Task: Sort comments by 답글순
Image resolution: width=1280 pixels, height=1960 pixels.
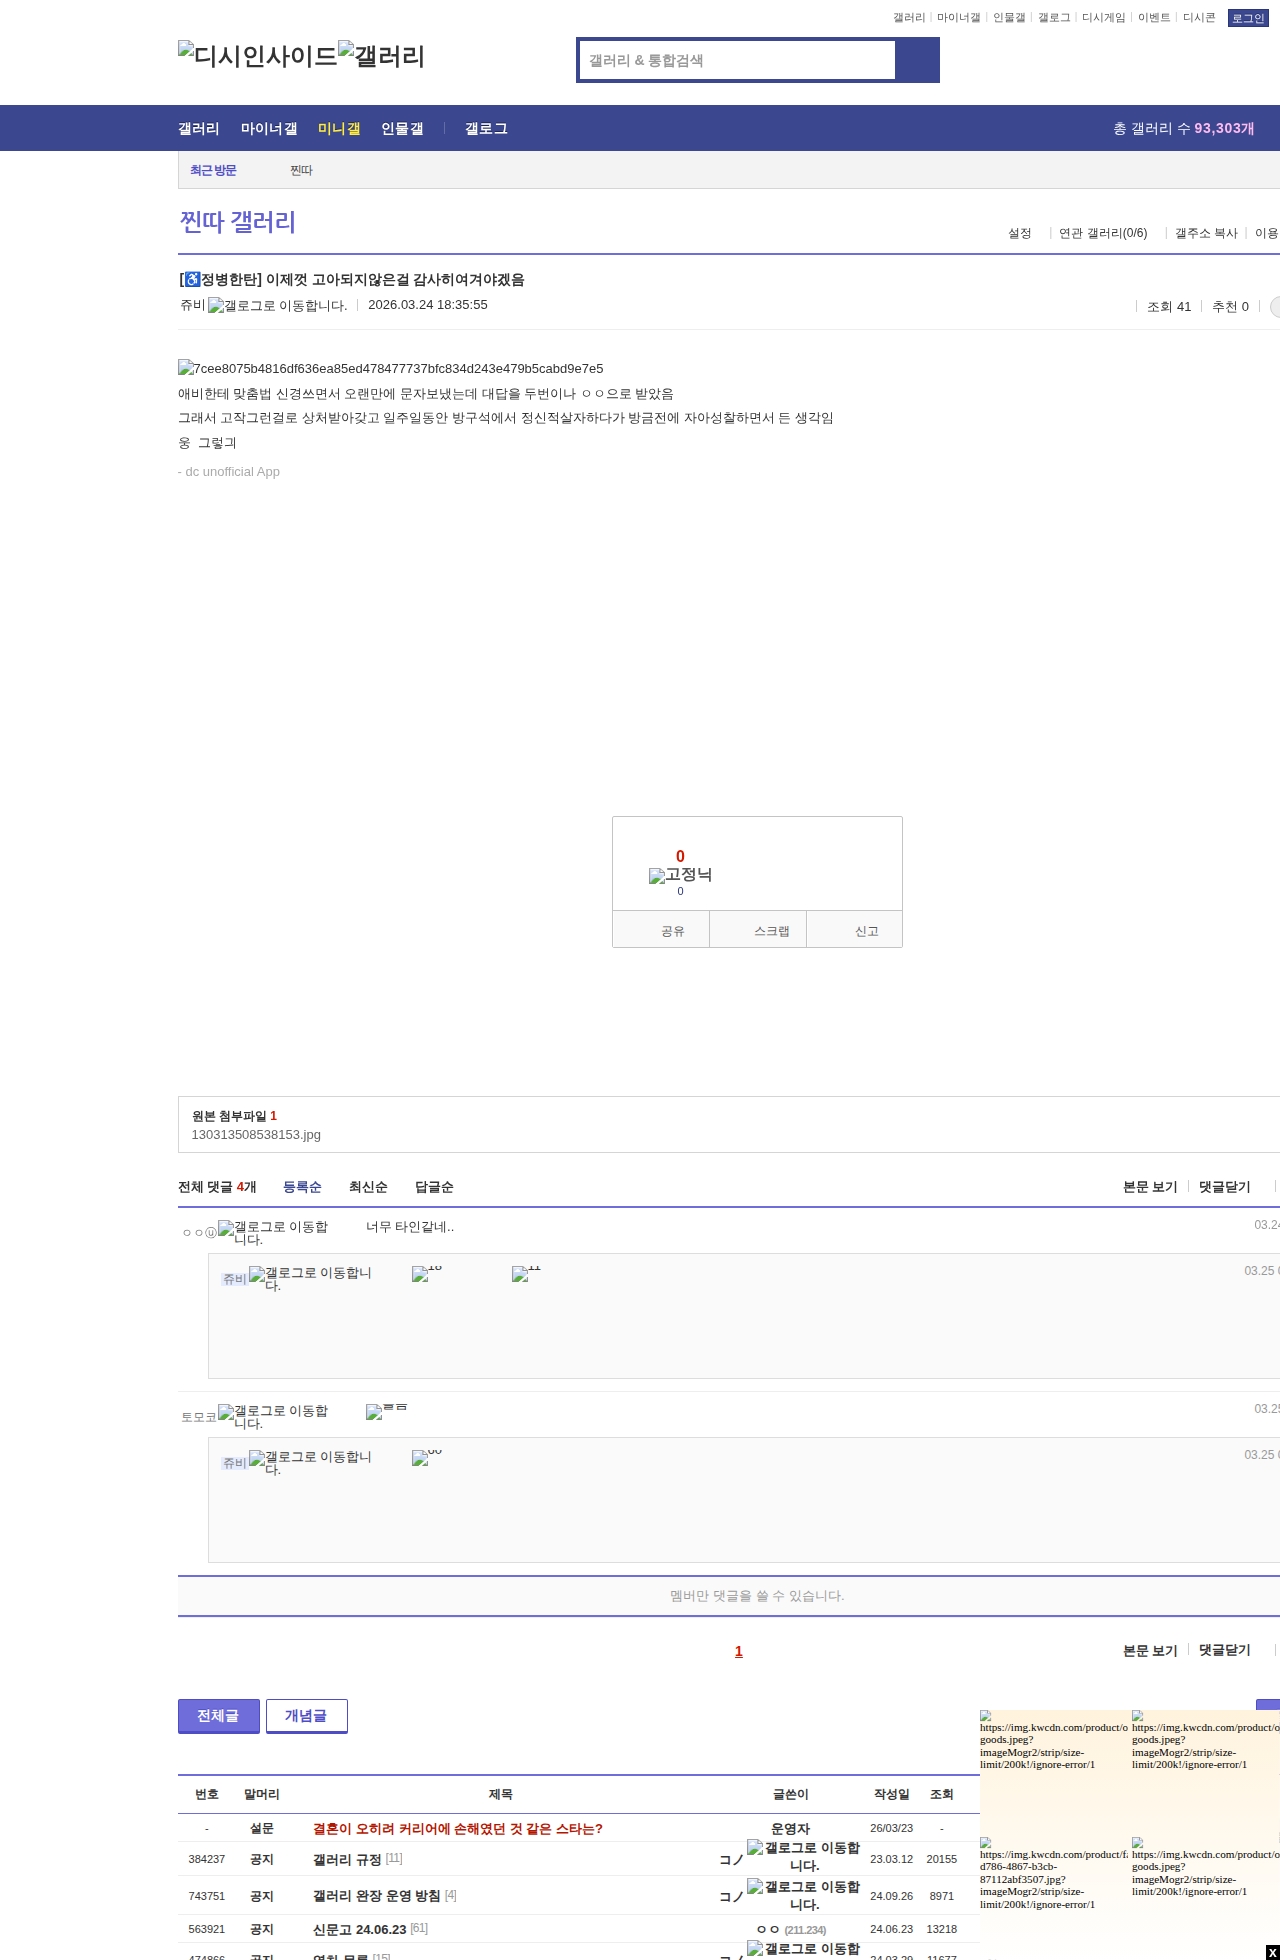Action: click(434, 1187)
